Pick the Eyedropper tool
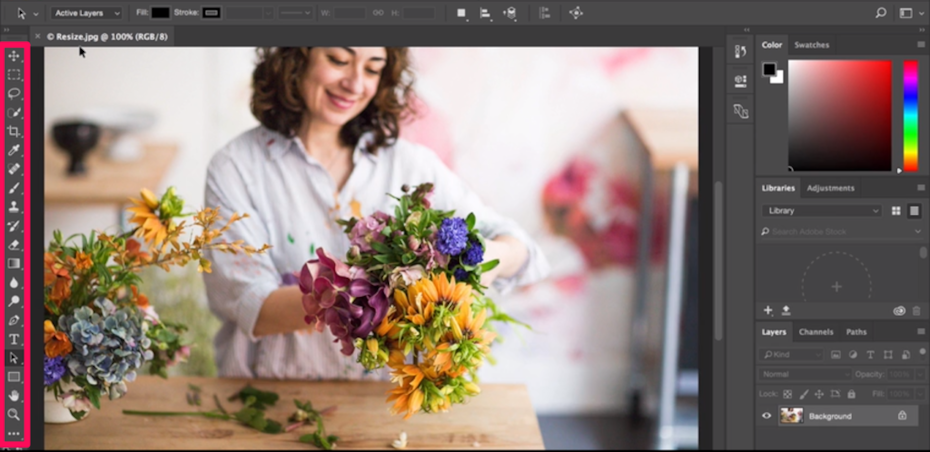 (x=14, y=150)
